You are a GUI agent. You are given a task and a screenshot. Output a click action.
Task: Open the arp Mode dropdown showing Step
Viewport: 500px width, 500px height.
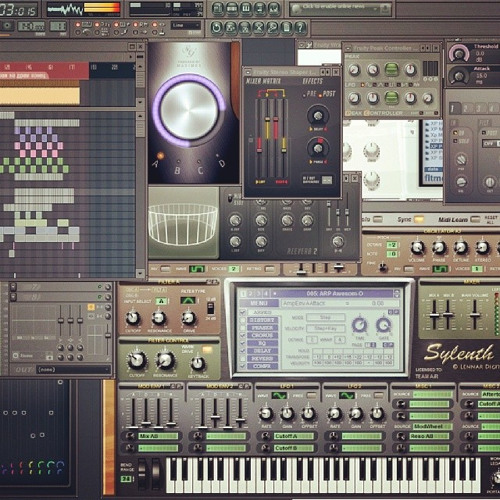pyautogui.click(x=325, y=317)
